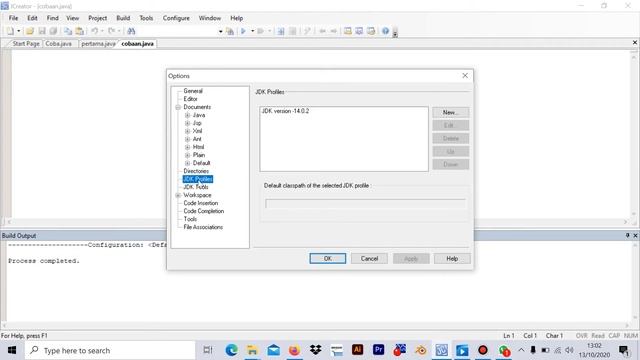
Task: Expand the Java node under Documents
Action: [187, 116]
